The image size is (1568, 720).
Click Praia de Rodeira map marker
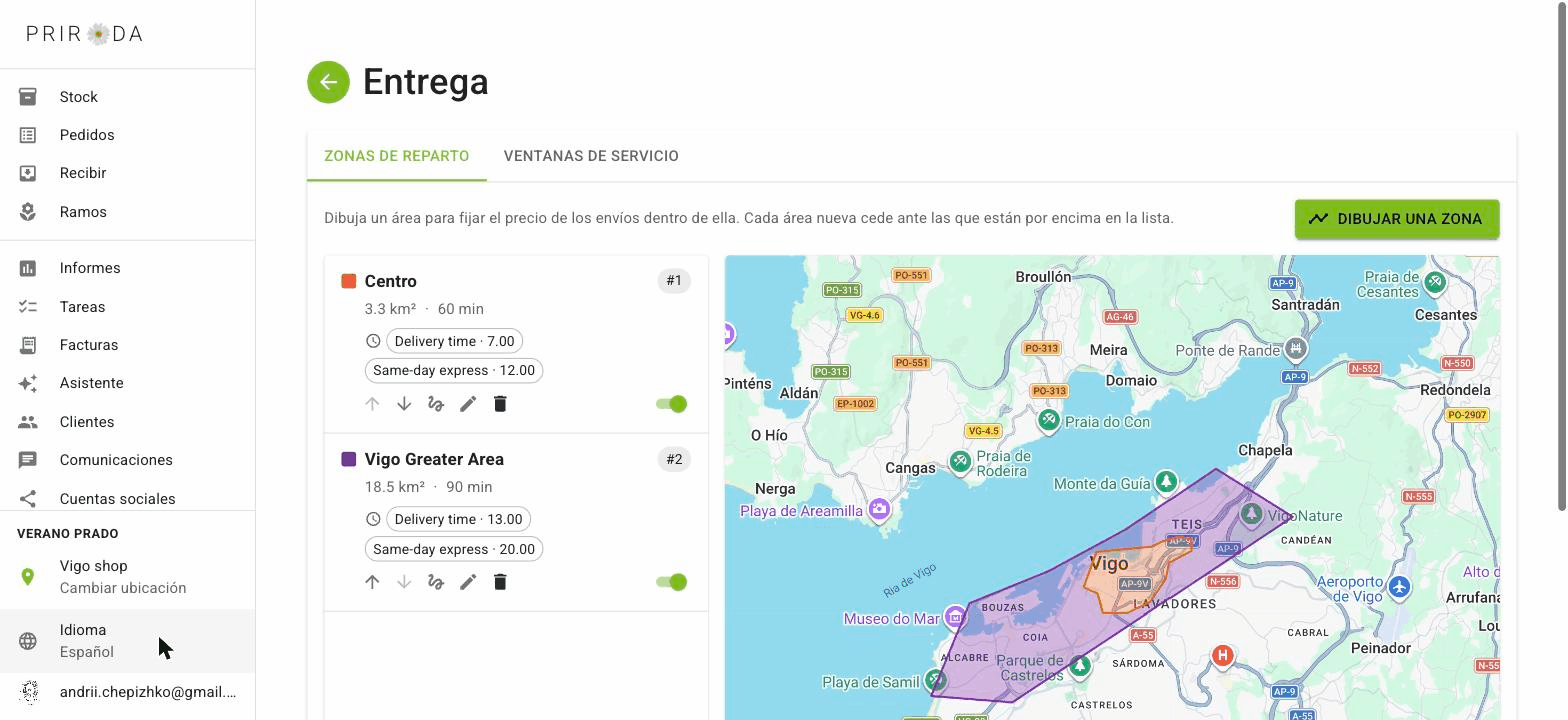(x=960, y=462)
